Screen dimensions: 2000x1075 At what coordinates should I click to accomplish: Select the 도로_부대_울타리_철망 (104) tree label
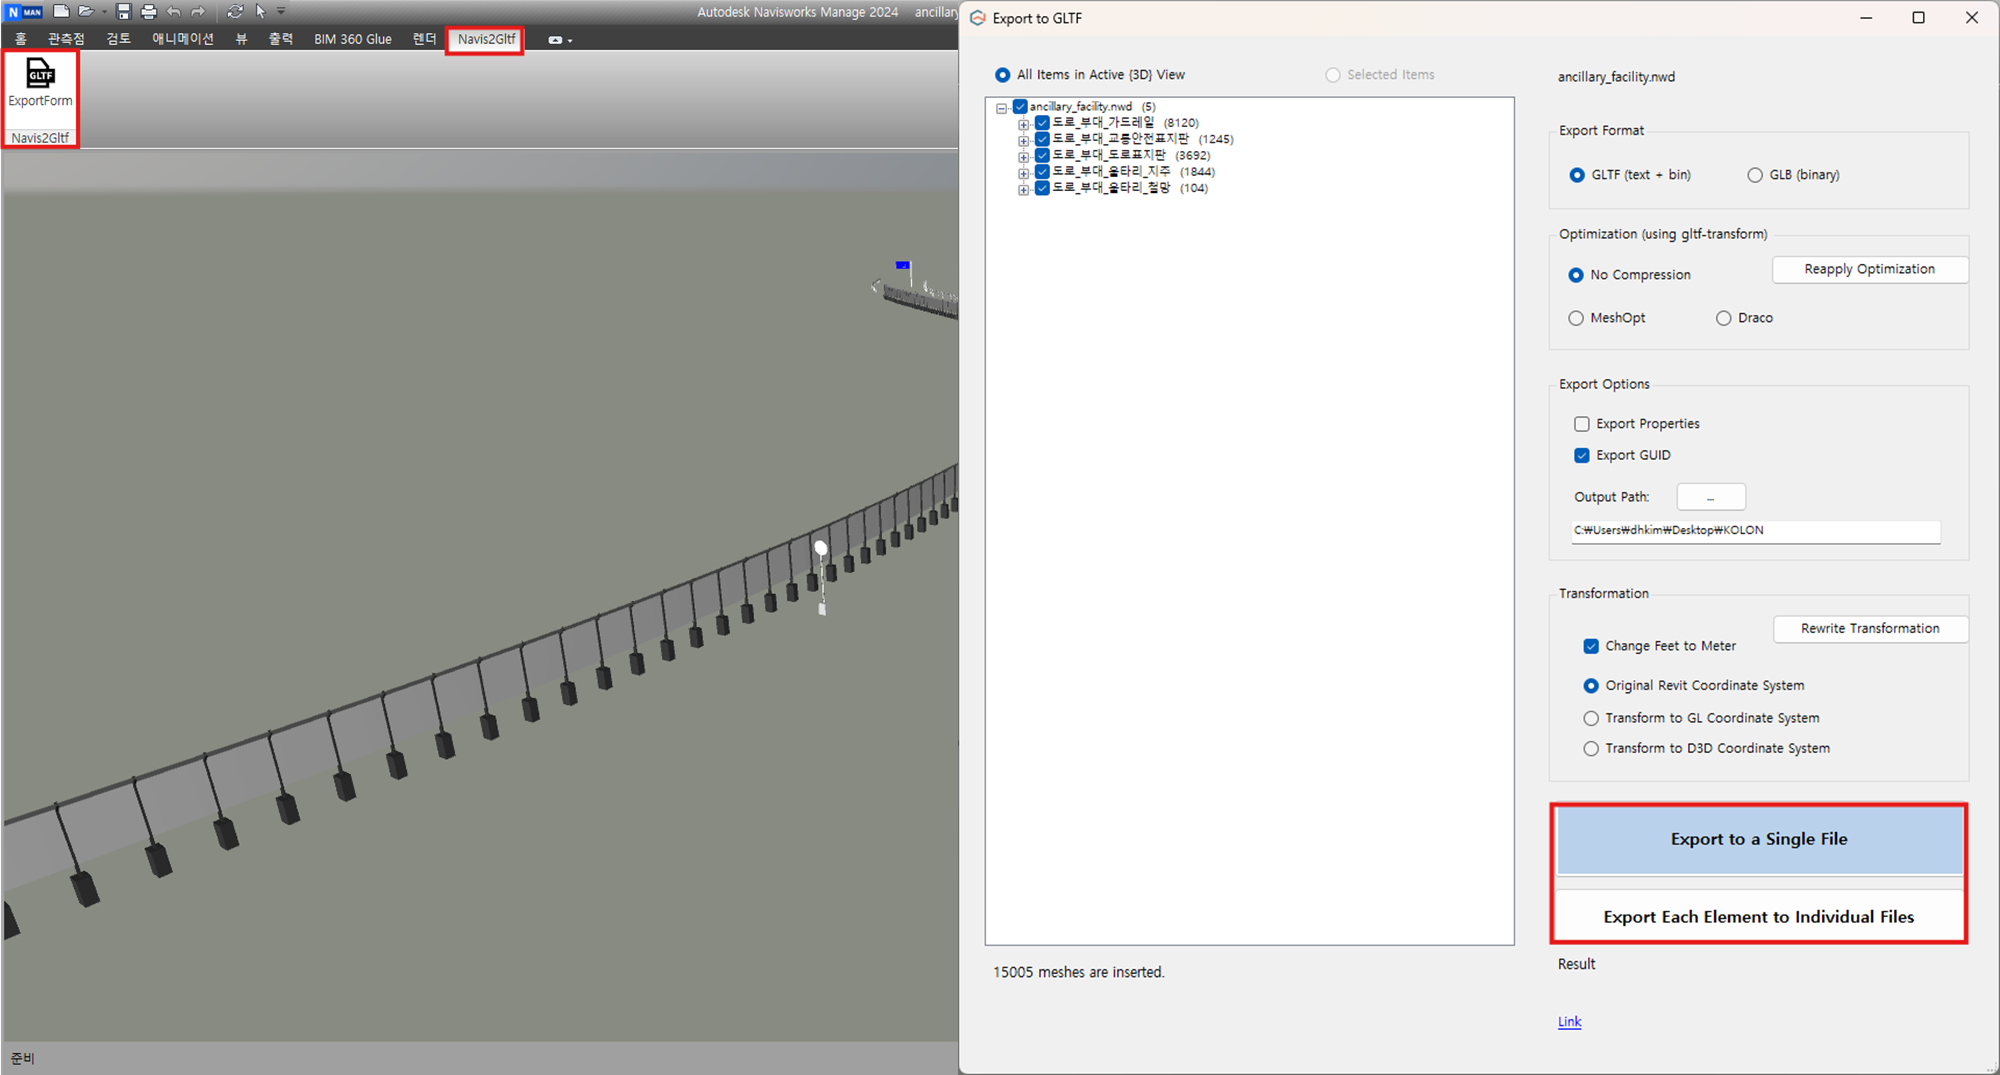[1130, 188]
